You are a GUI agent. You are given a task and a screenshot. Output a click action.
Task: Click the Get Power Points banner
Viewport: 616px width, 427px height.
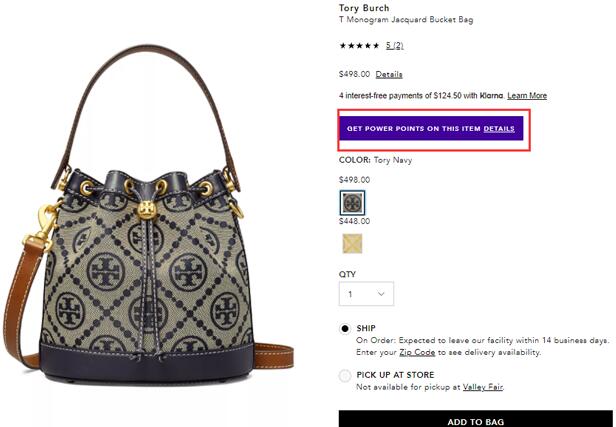(414, 129)
